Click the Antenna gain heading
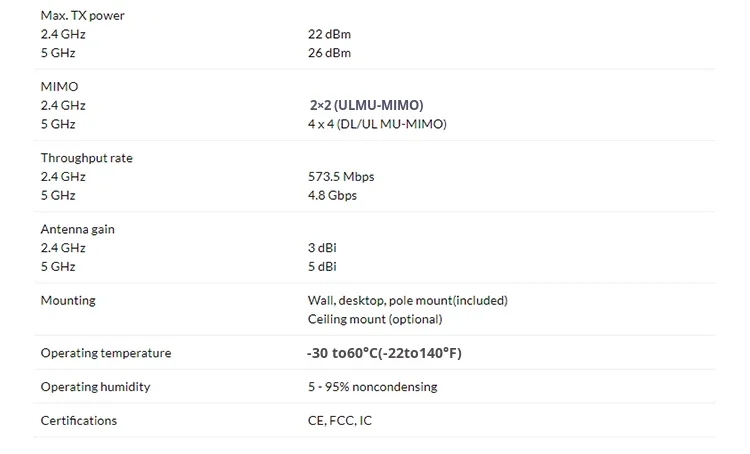 coord(77,229)
